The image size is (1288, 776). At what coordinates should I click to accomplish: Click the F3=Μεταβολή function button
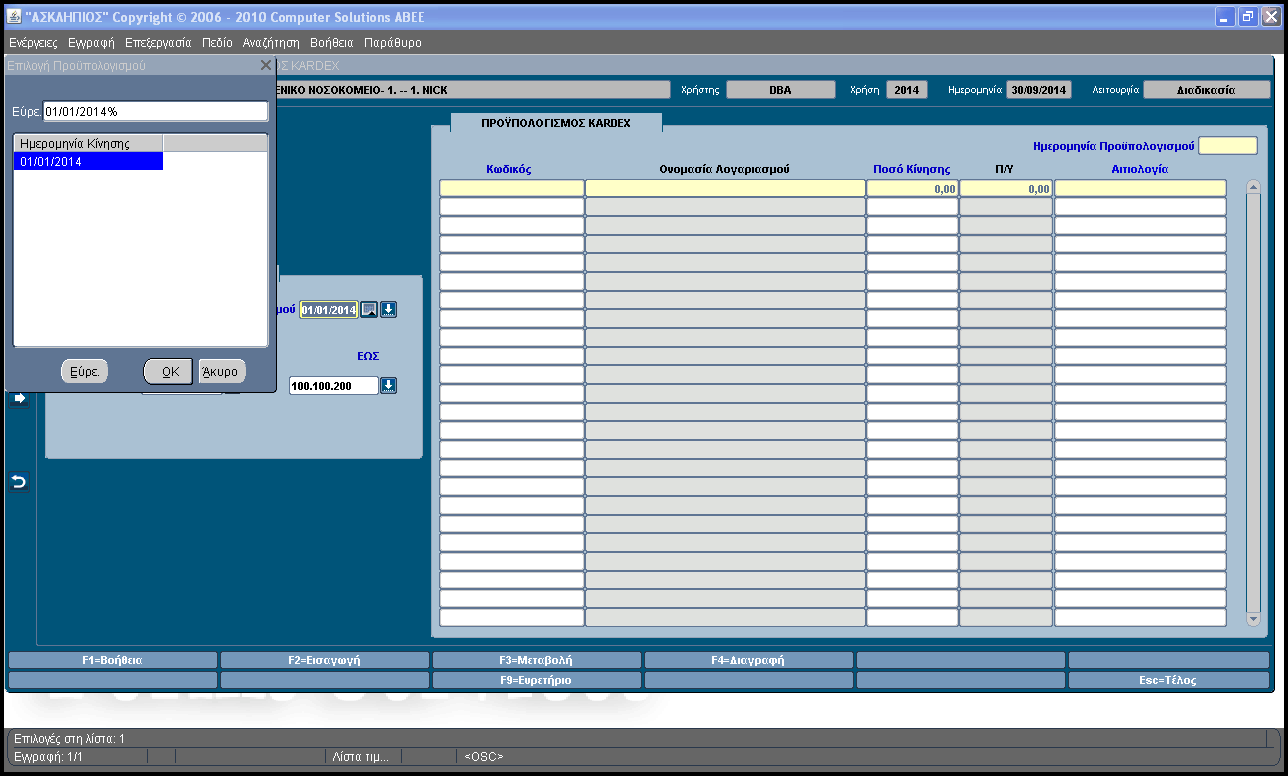point(536,660)
